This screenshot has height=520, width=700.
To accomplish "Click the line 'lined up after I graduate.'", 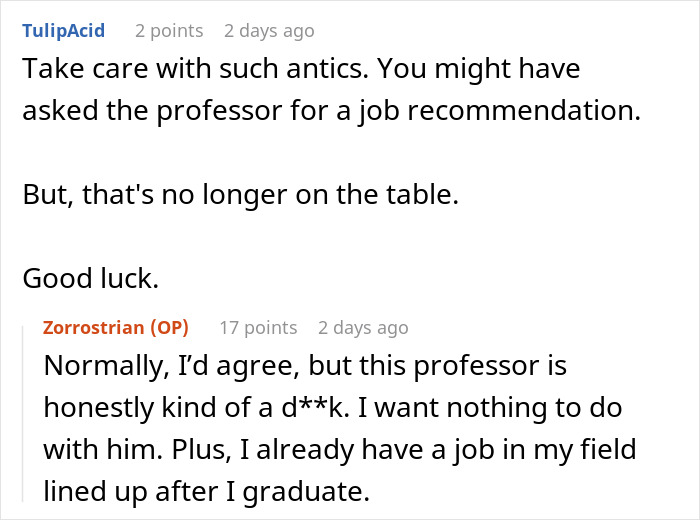I will coord(207,492).
